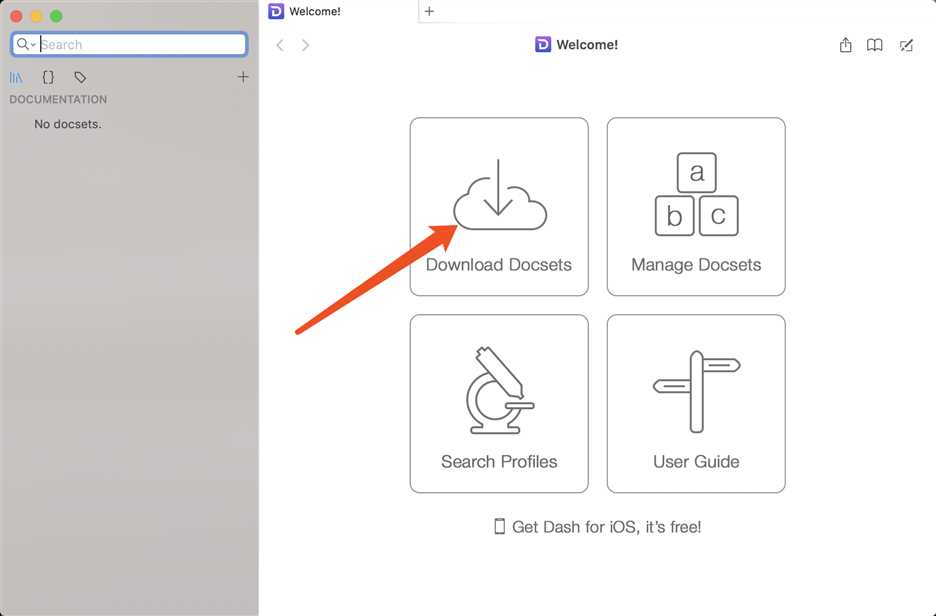
Task: Add a docset with the sidebar plus
Action: pos(243,77)
